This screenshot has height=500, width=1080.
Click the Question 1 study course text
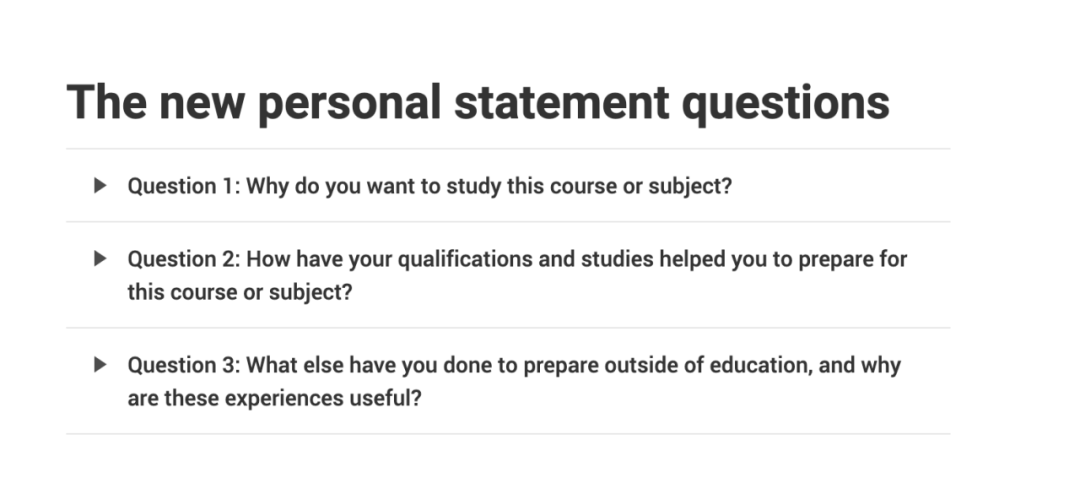[x=429, y=186]
